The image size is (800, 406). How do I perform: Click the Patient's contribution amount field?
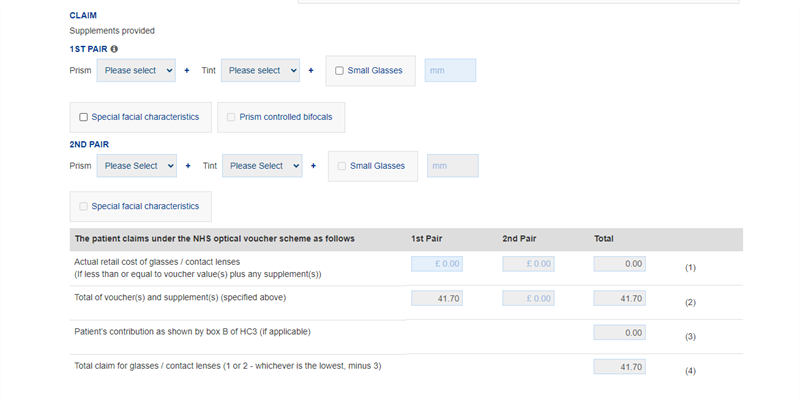(619, 332)
